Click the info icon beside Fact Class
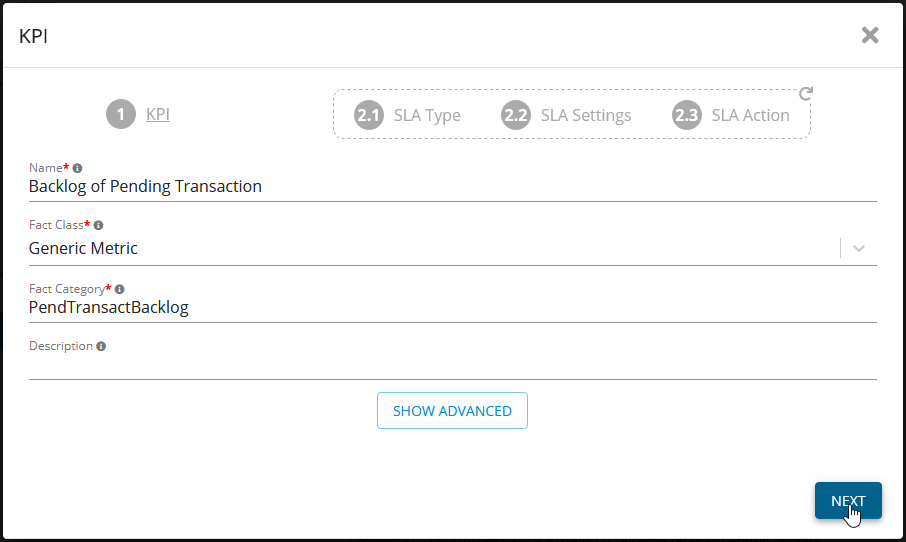 click(98, 225)
